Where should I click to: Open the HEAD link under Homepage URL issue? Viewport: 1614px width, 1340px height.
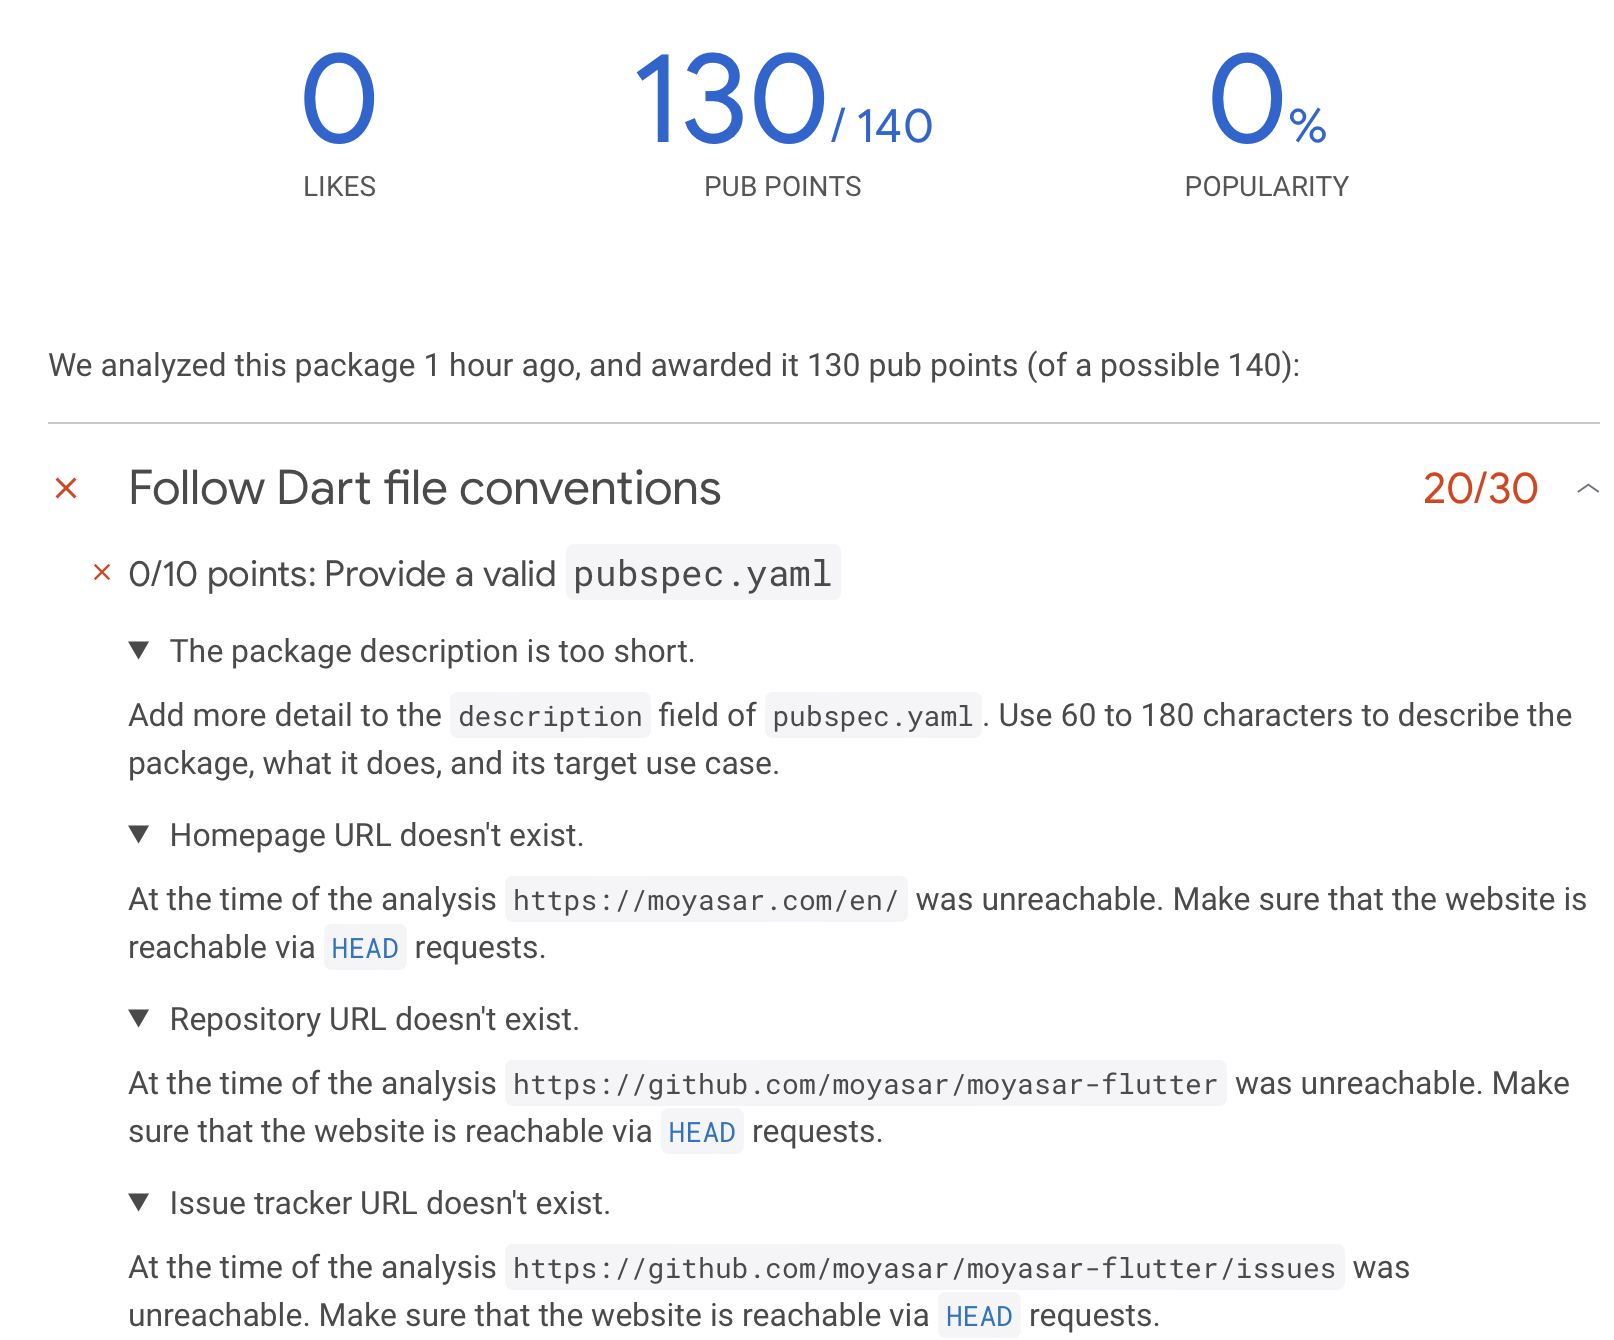click(365, 948)
